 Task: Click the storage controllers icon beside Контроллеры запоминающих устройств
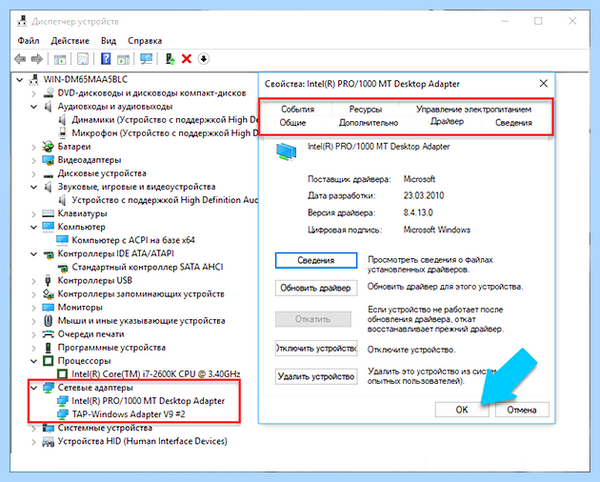click(48, 294)
